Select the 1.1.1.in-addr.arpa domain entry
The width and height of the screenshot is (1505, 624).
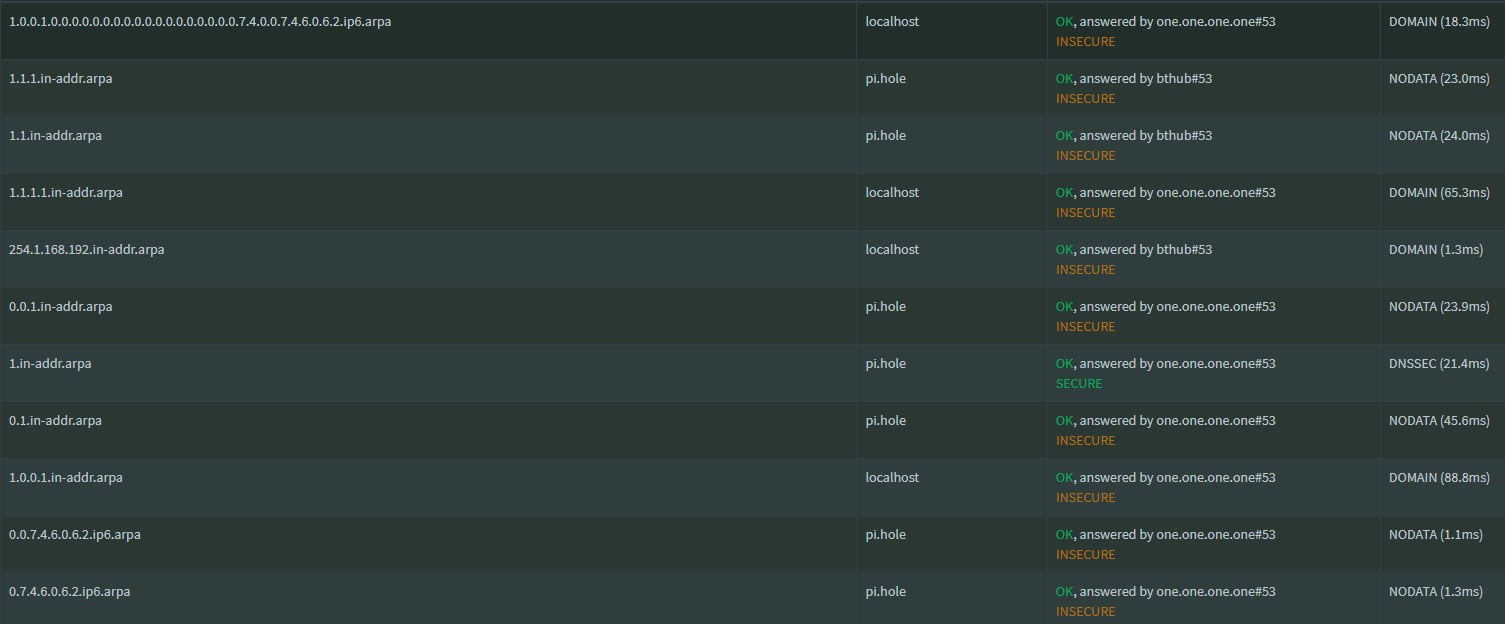pos(60,78)
